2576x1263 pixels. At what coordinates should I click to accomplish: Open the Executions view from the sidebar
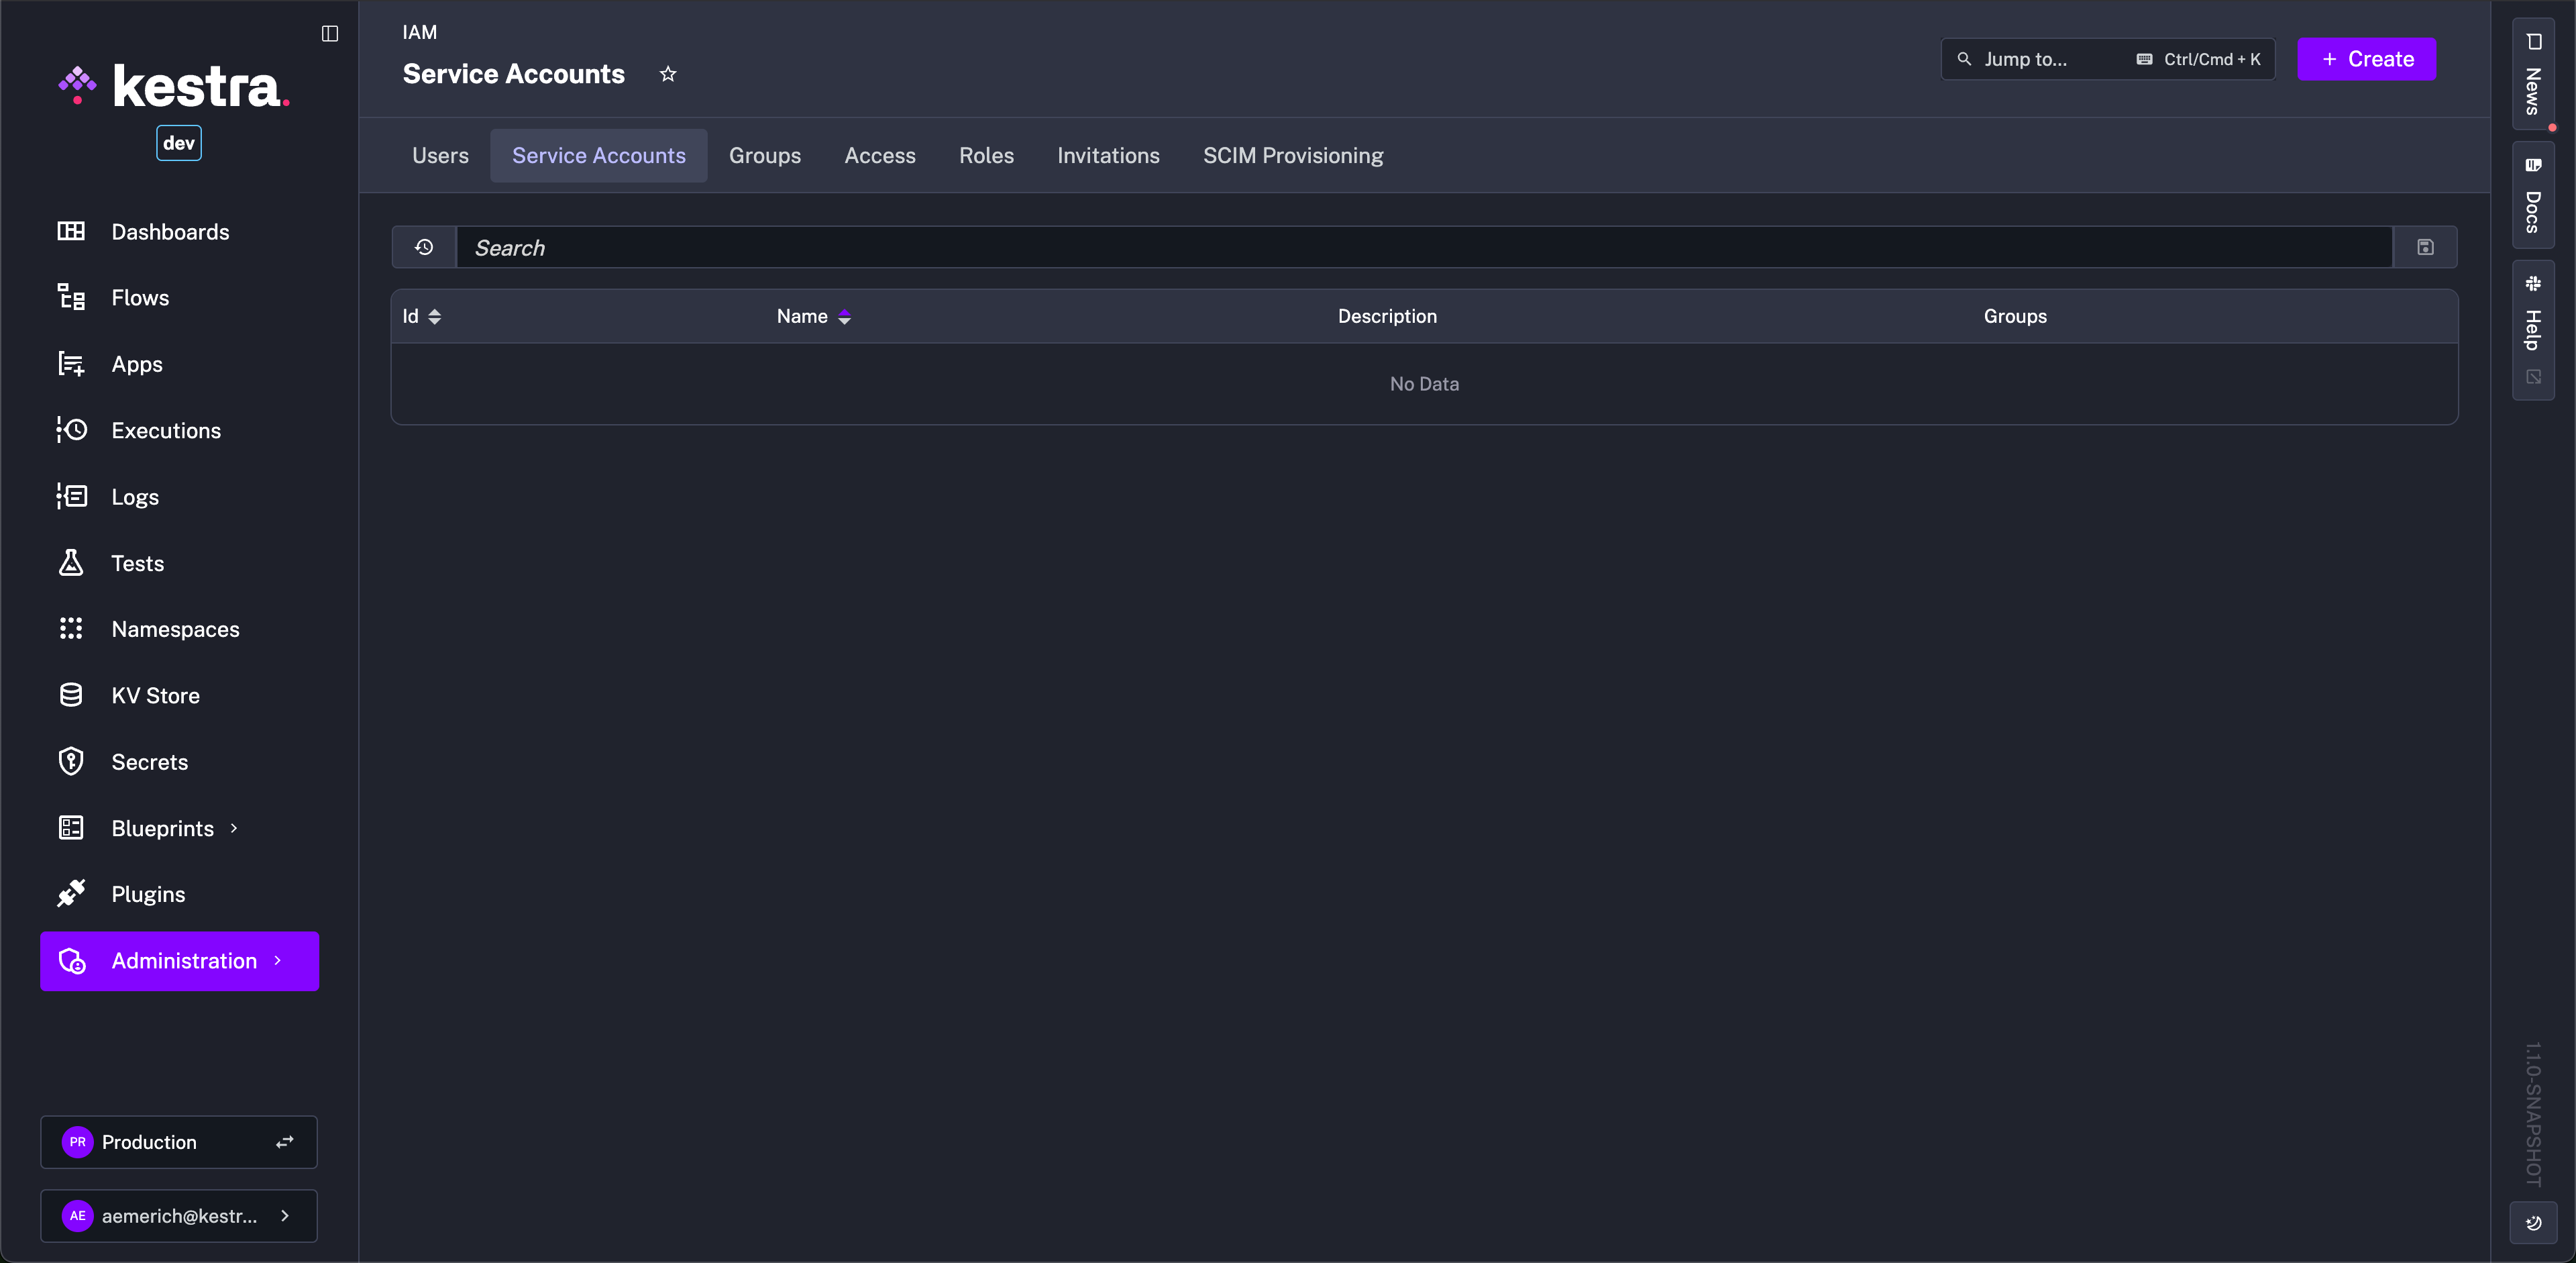166,430
